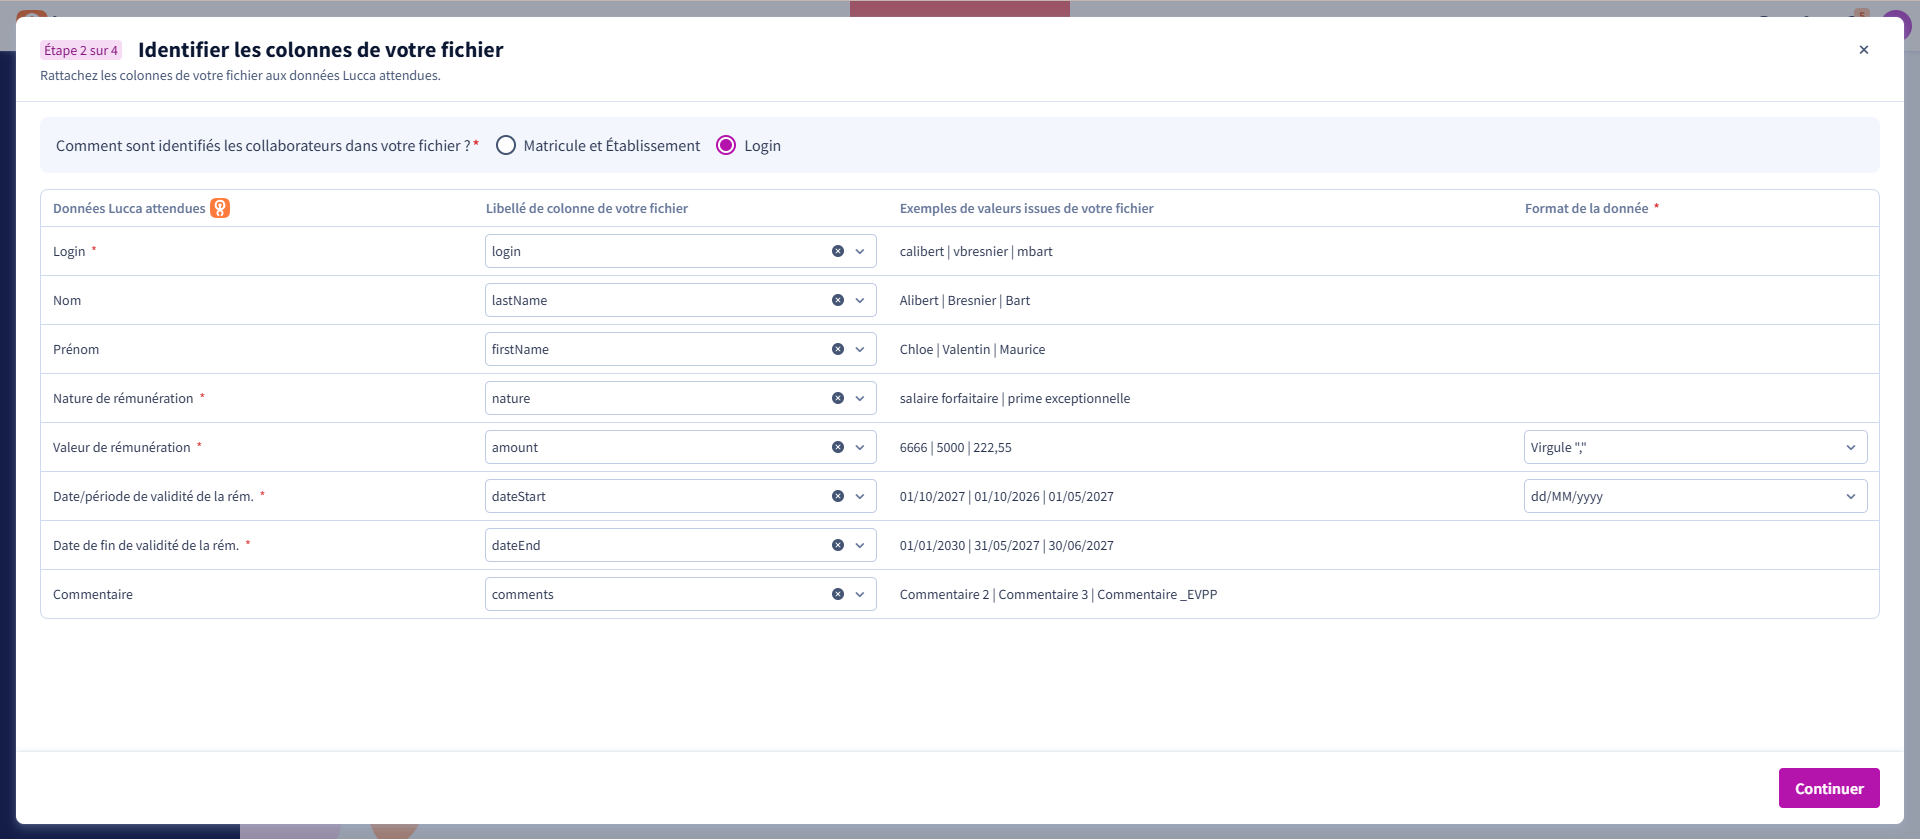Image resolution: width=1920 pixels, height=839 pixels.
Task: Click example values calibert | vbresnier | mbart
Action: tap(976, 251)
